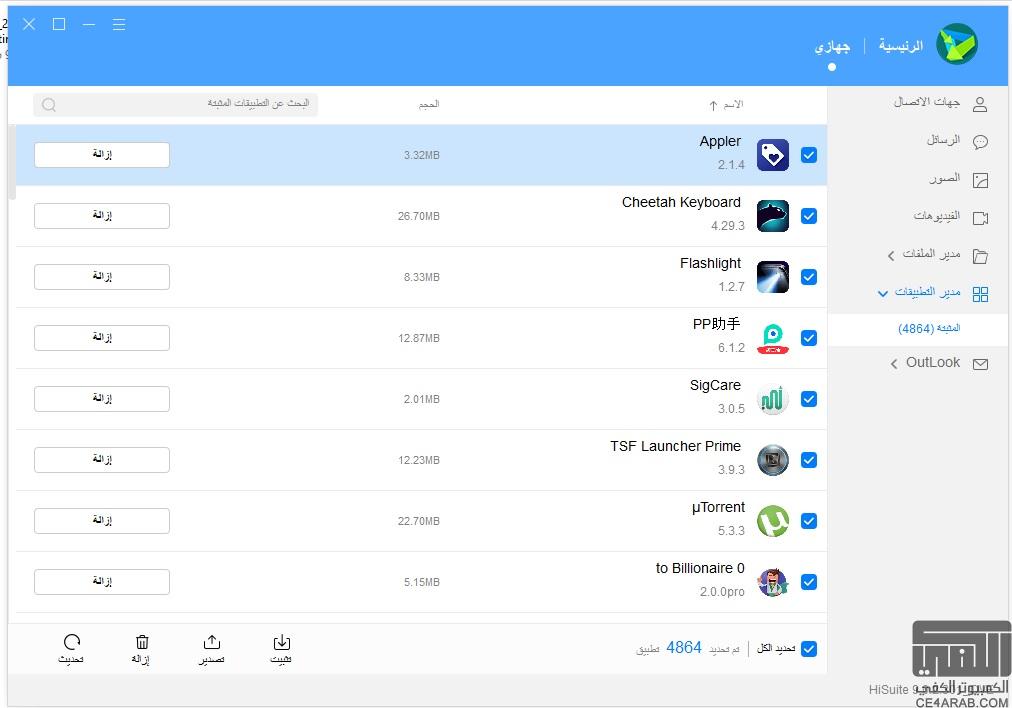Click the export upload icon in bottom toolbar
Screen dimensions: 1012x708
[212, 642]
